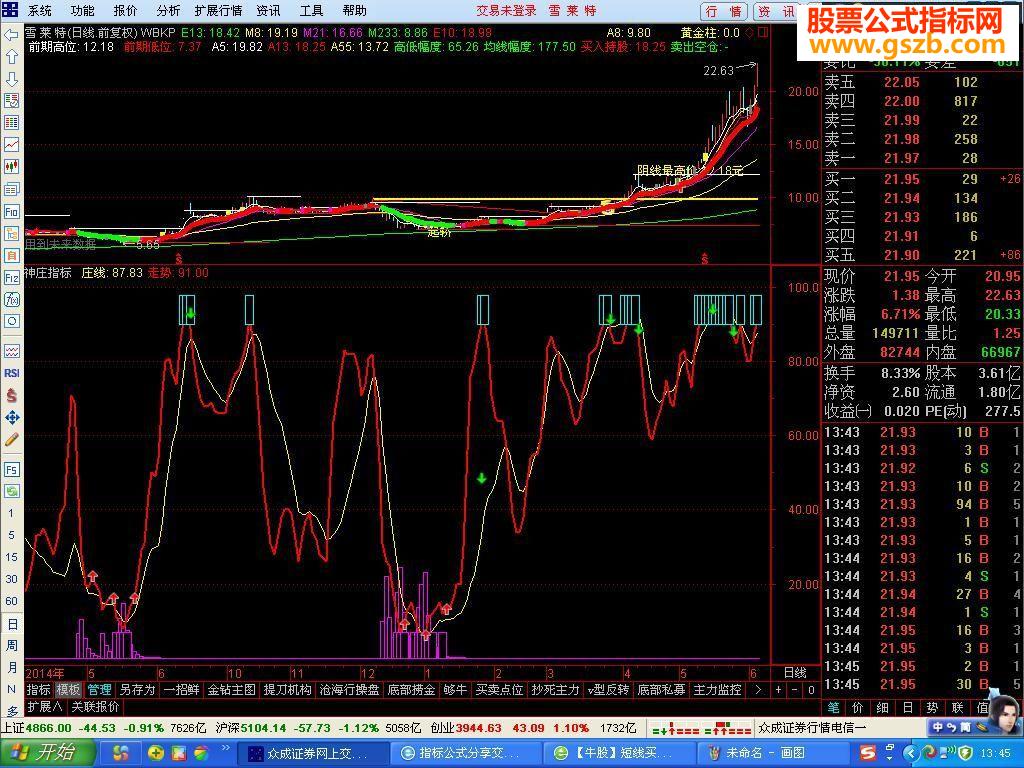1024x768 pixels.
Task: Click the - button beside the indicator tabs
Action: coord(794,690)
